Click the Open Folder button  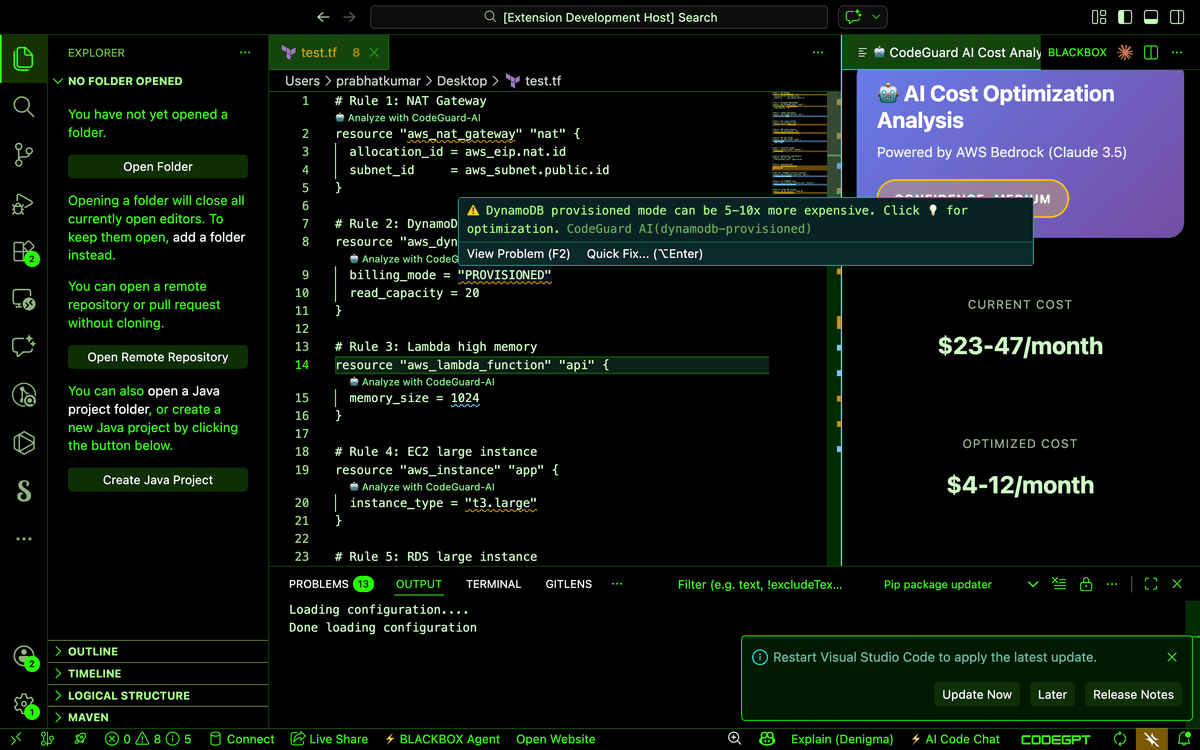click(x=158, y=167)
